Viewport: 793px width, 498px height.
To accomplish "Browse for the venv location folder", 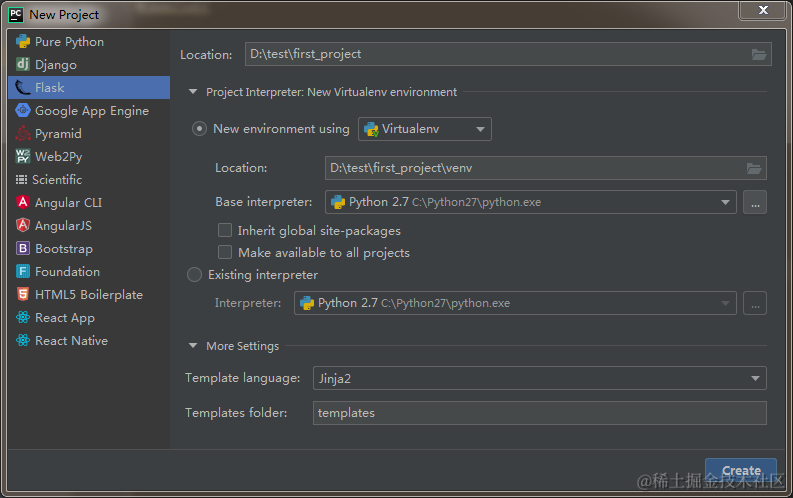I will pos(754,168).
